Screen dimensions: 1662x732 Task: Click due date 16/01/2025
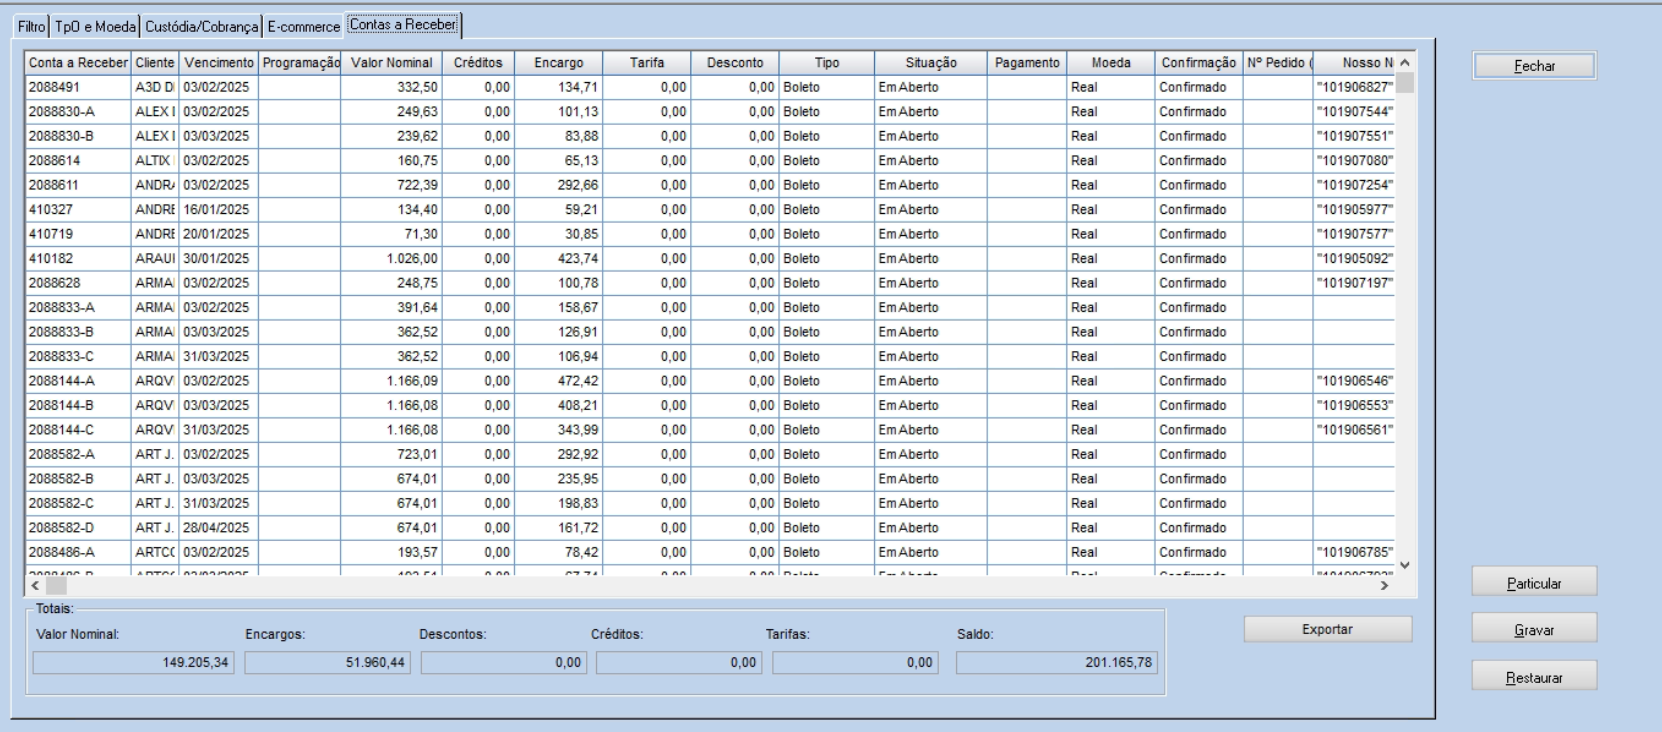point(216,210)
